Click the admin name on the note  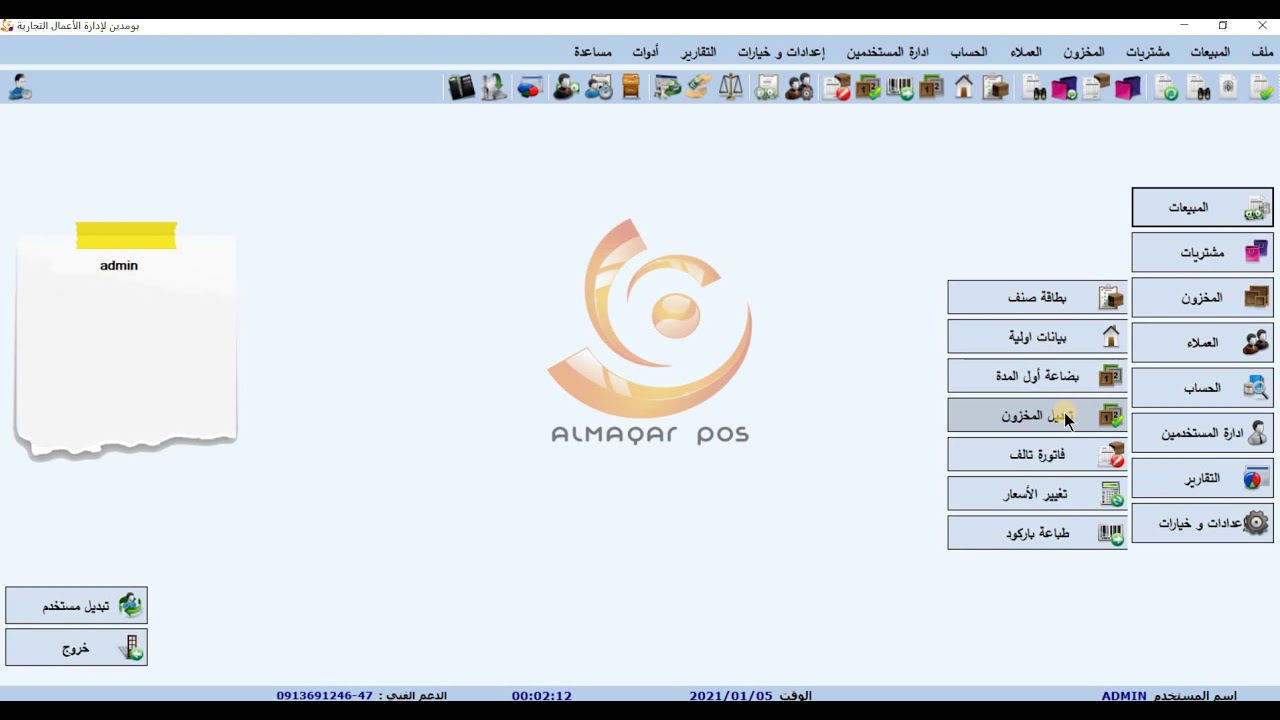tap(119, 266)
